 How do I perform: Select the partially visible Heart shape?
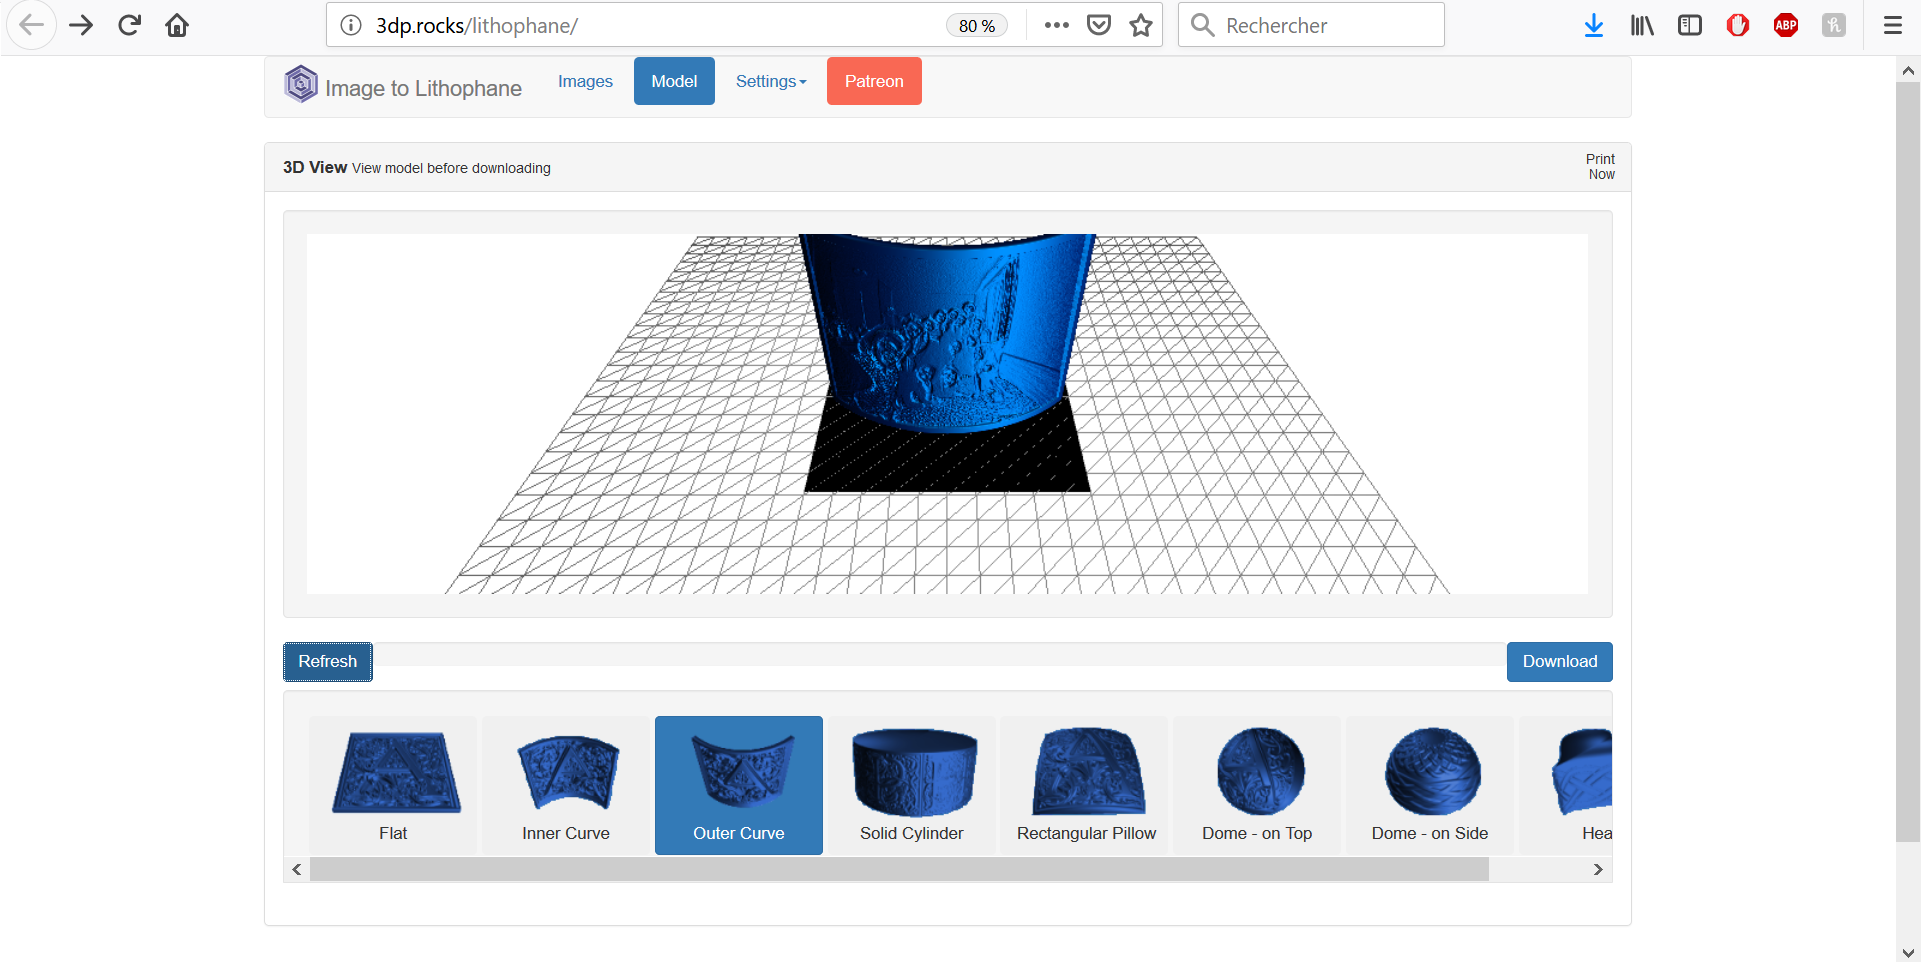[1566, 785]
